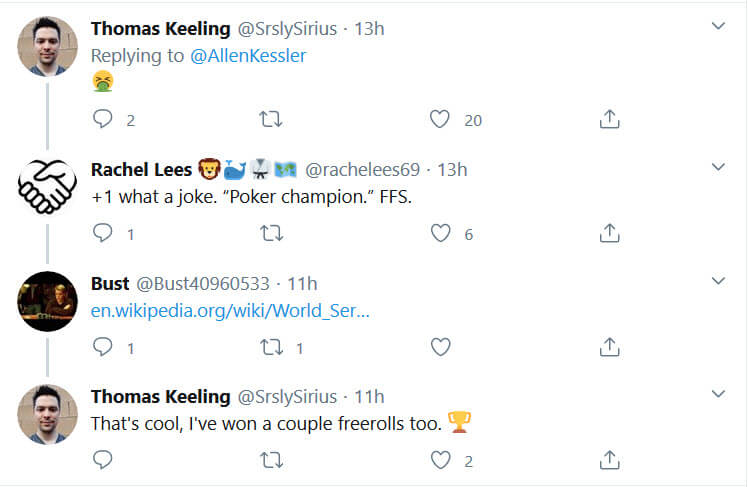Reply to Bust's Wikipedia link tweet
Viewport: 748px width, 487px height.
coord(103,347)
